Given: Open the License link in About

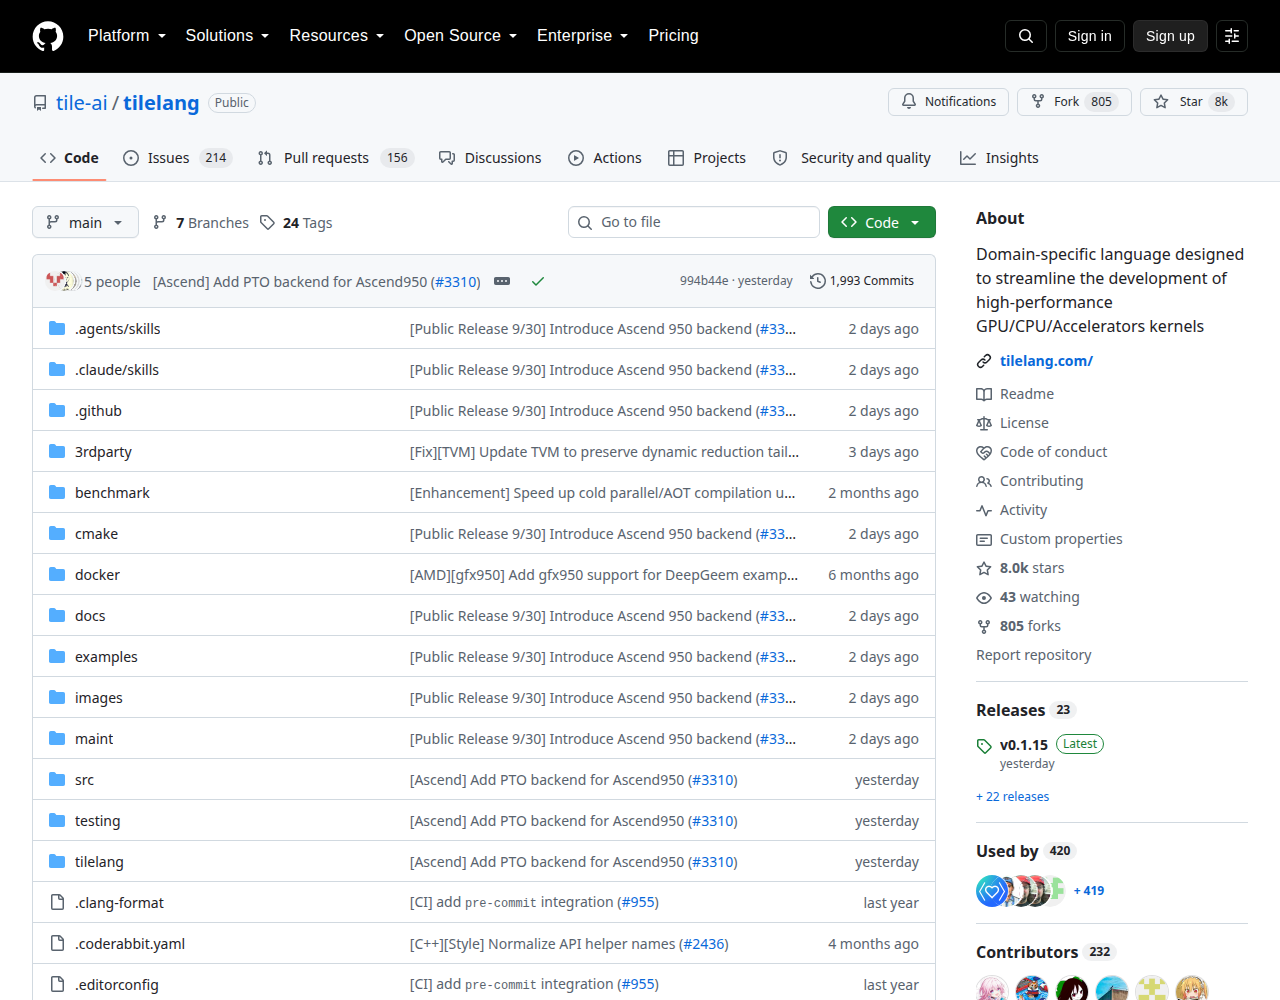Looking at the screenshot, I should [1012, 423].
